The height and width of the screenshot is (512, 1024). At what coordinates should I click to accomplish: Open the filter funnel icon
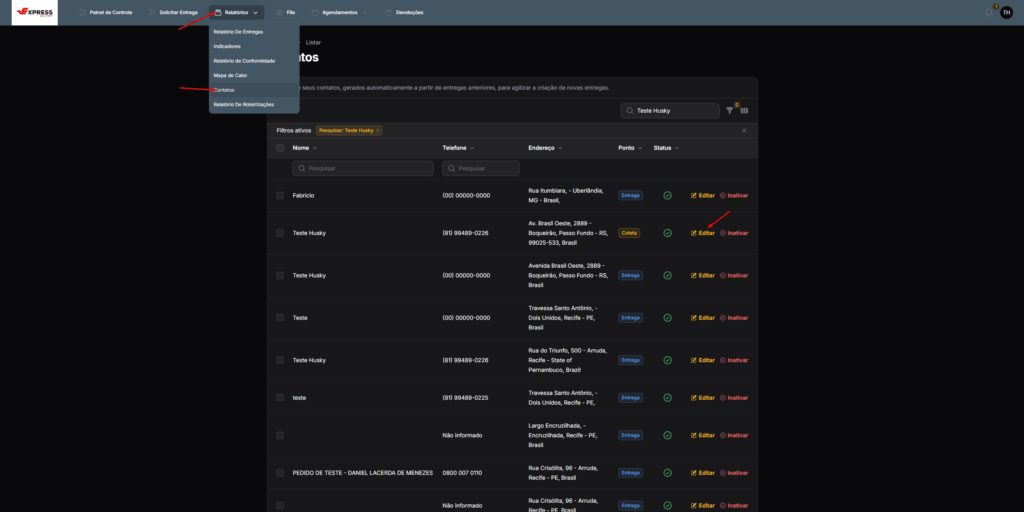pos(730,111)
